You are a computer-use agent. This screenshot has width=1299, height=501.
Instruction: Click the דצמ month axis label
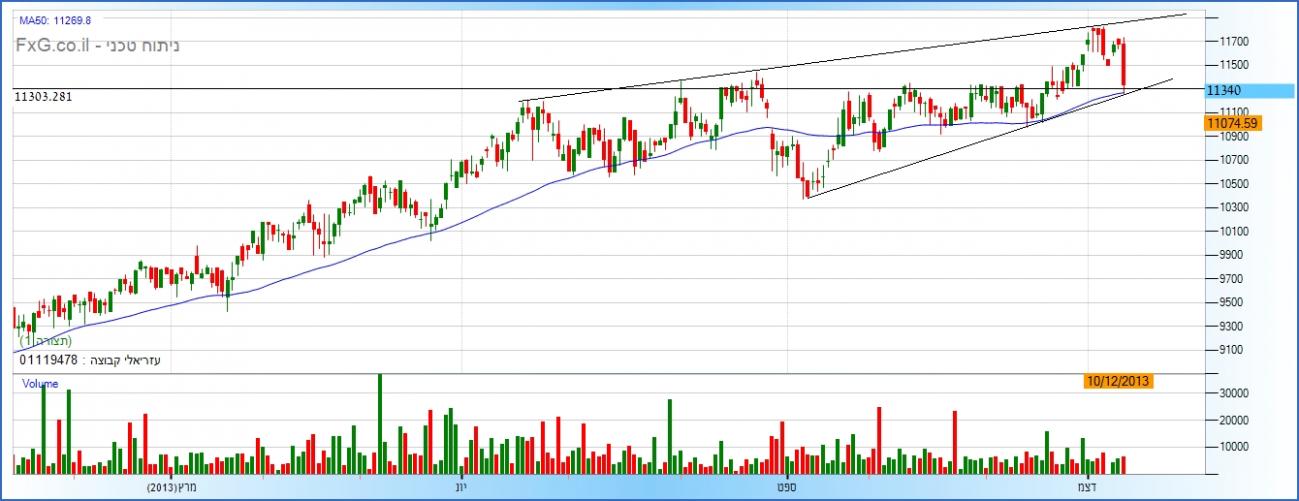1085,487
